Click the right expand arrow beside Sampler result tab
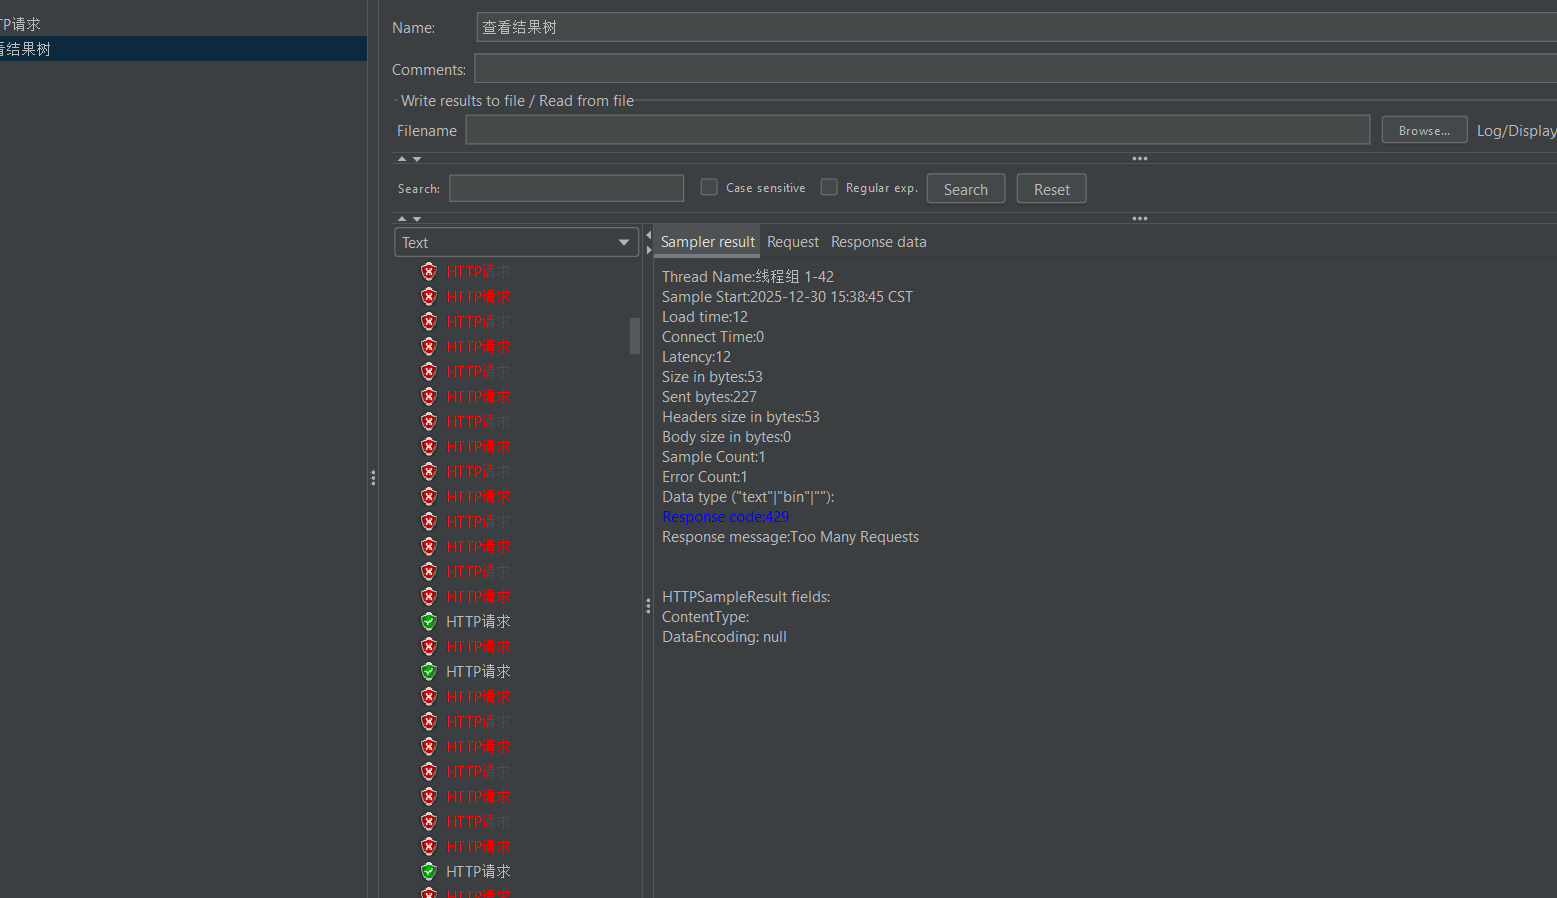The height and width of the screenshot is (898, 1557). [648, 250]
